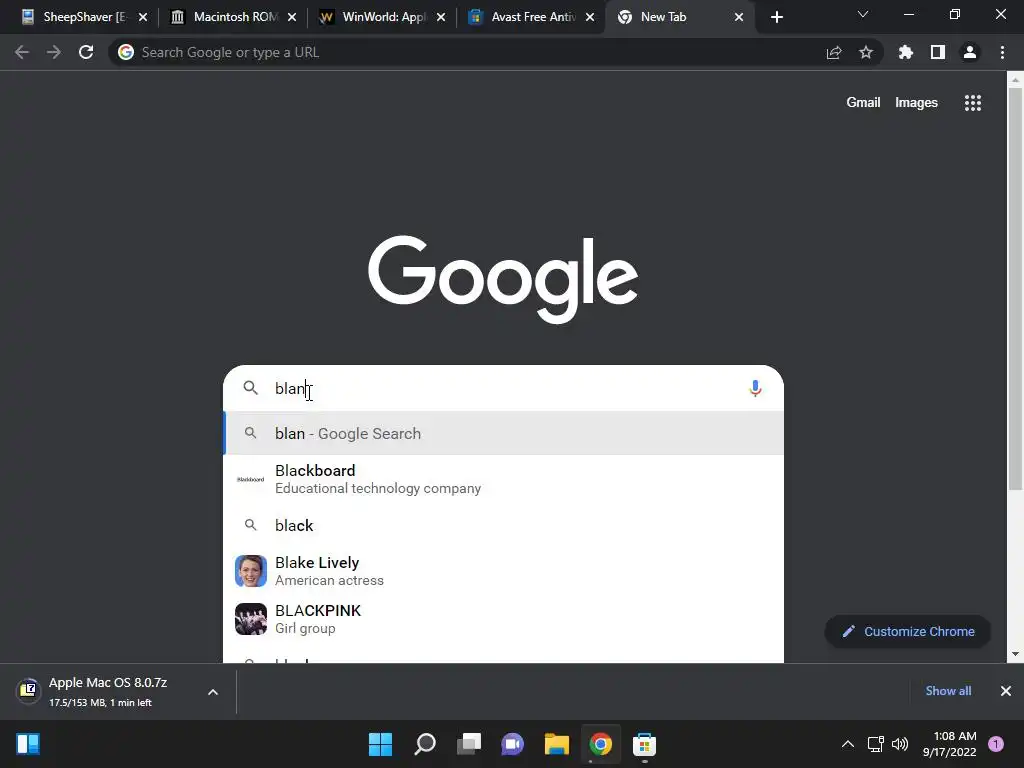The image size is (1024, 768).
Task: Click Customize Chrome button
Action: (x=908, y=632)
